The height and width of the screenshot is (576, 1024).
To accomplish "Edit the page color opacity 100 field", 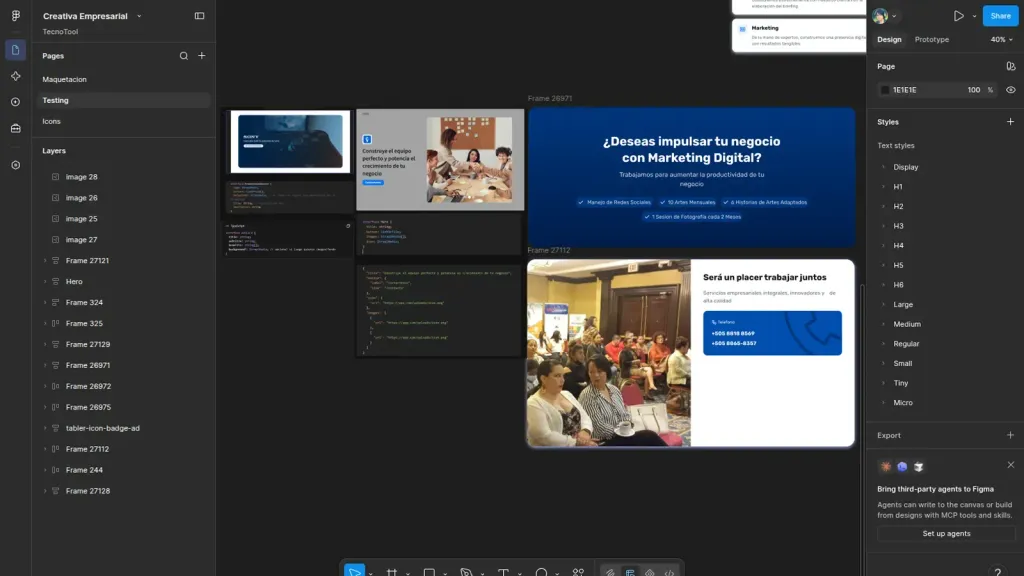I will pyautogui.click(x=974, y=90).
